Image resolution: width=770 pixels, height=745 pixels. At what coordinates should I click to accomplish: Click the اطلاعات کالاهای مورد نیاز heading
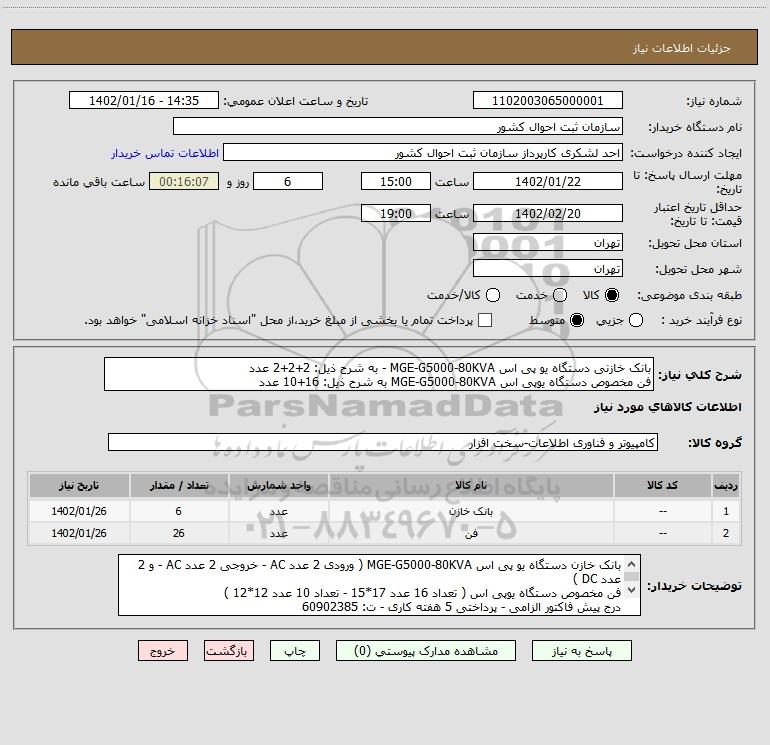(x=668, y=407)
